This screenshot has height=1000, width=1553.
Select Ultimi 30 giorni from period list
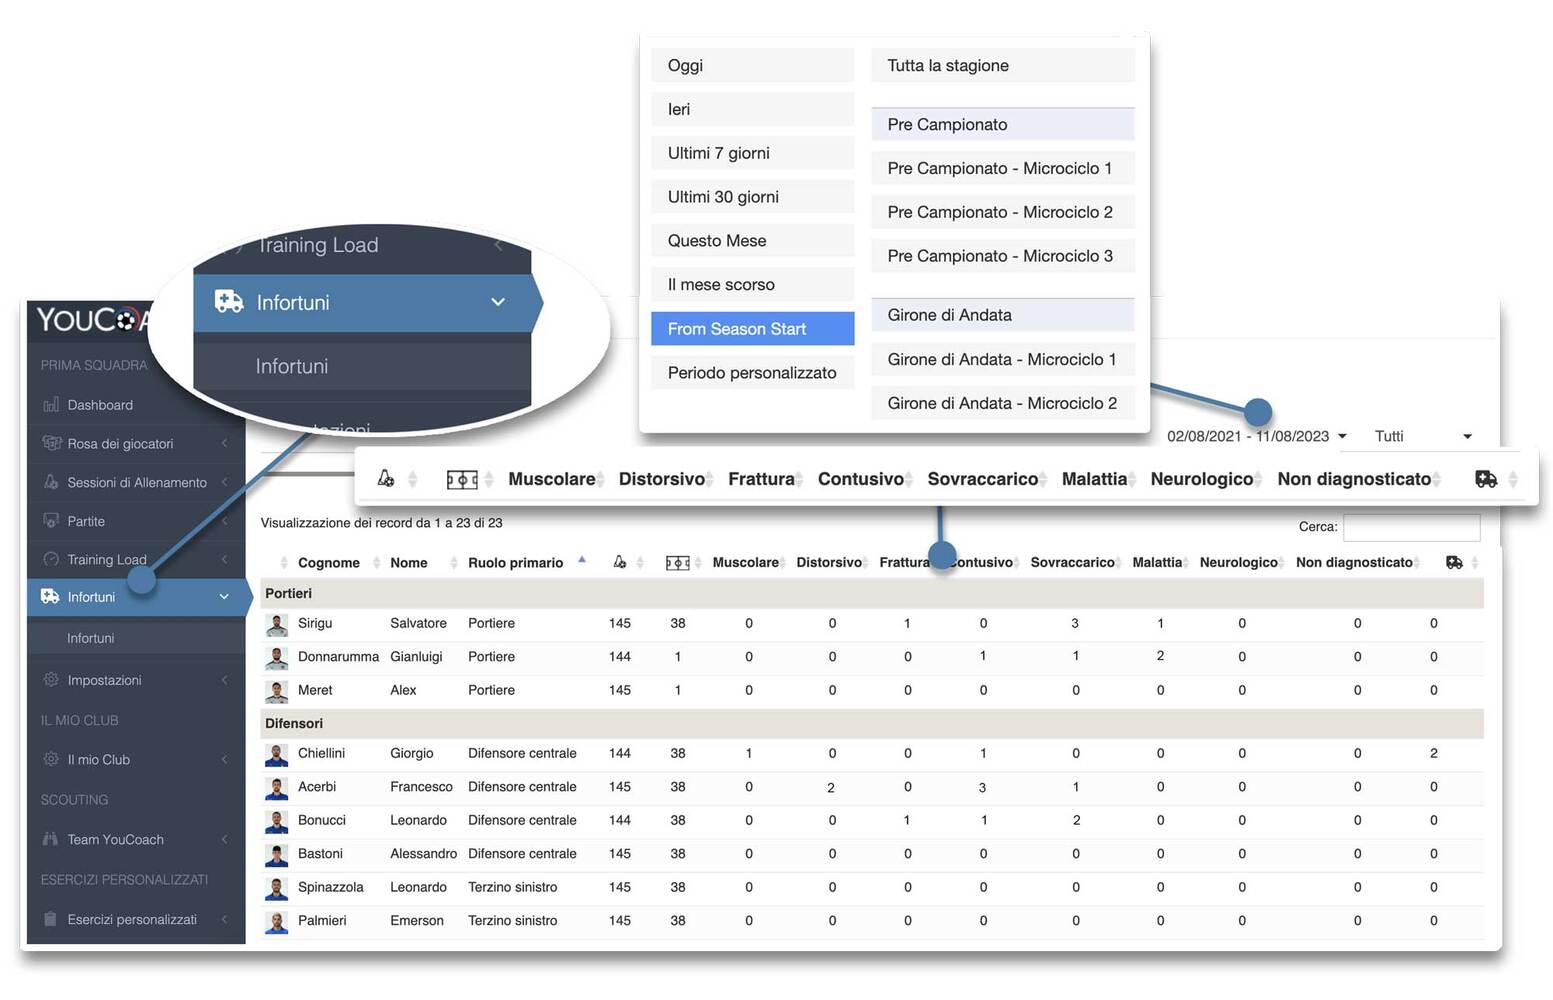(752, 197)
